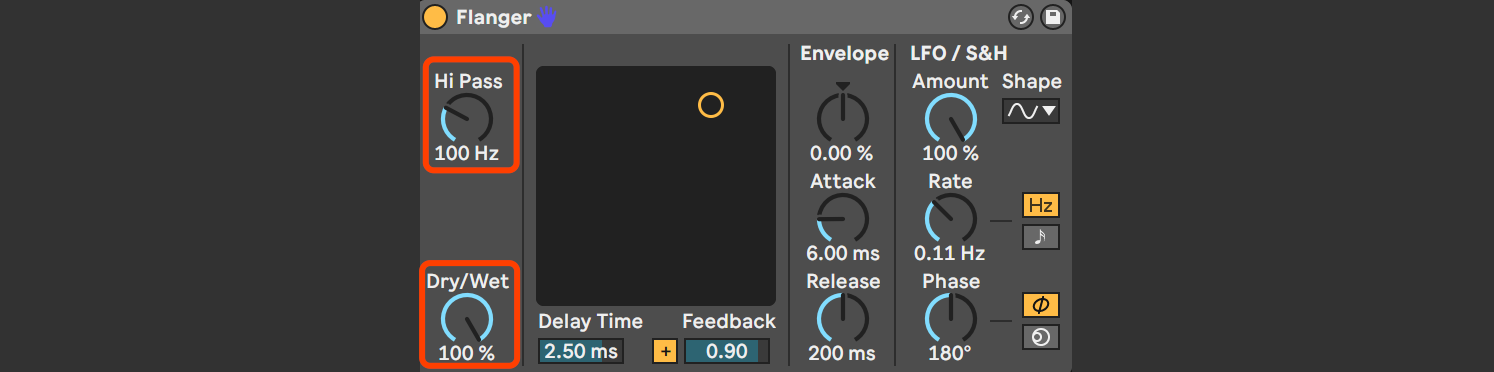The width and height of the screenshot is (1494, 372).
Task: Click the 200 ms Release value
Action: click(x=842, y=353)
